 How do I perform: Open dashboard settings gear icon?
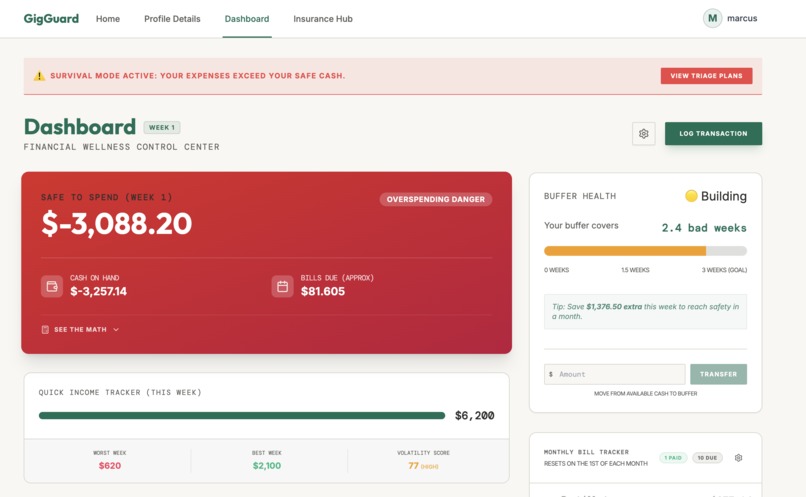point(644,134)
